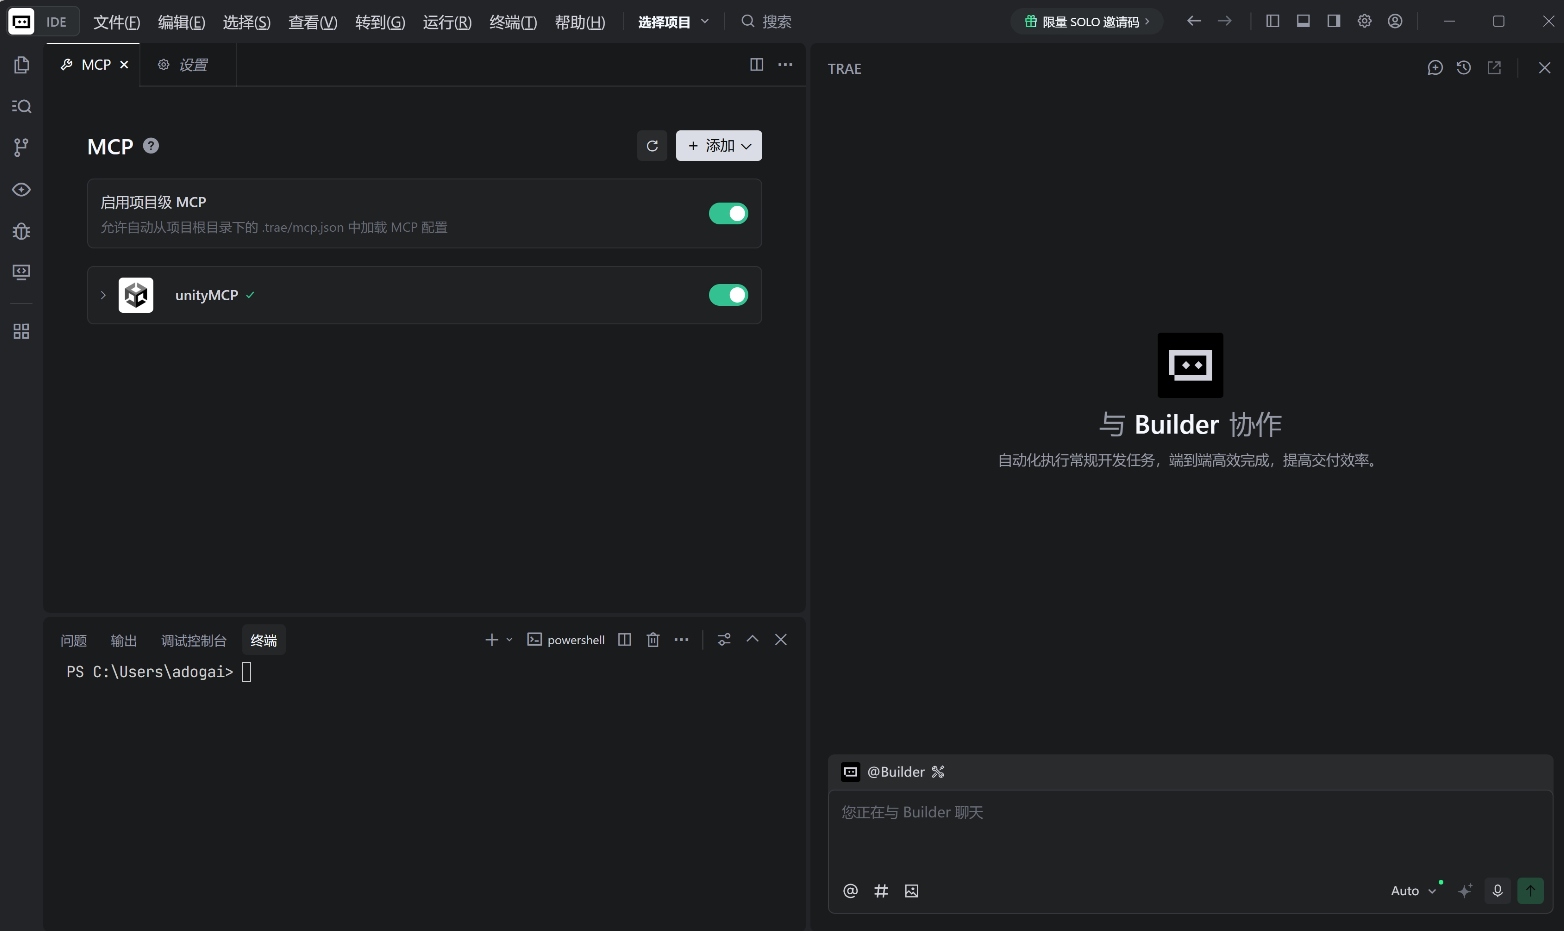Split the editor layout
This screenshot has width=1564, height=931.
[x=757, y=64]
